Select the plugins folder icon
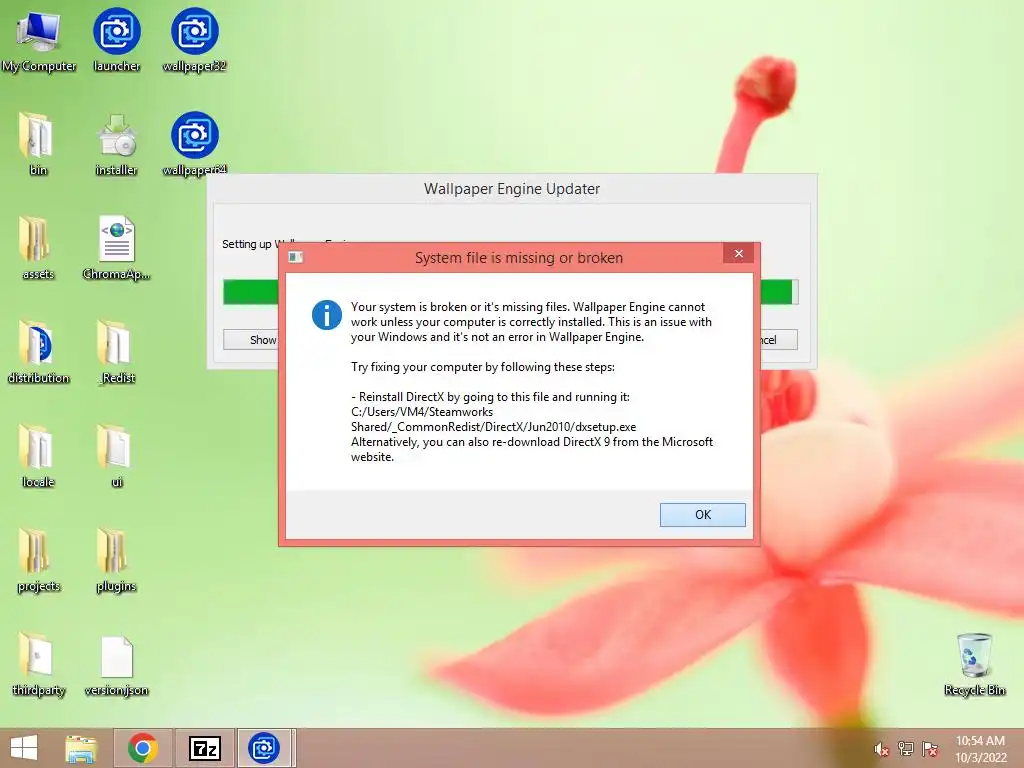The width and height of the screenshot is (1024, 768). point(116,560)
